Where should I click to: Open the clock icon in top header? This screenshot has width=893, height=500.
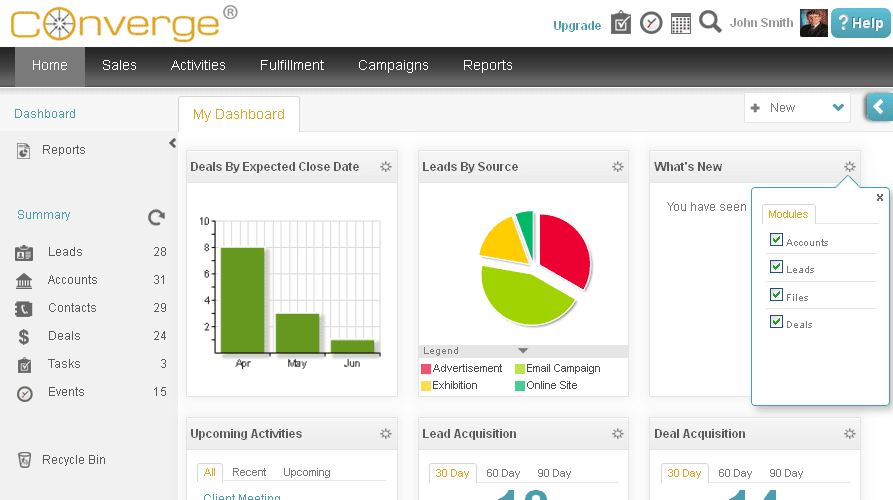point(651,23)
